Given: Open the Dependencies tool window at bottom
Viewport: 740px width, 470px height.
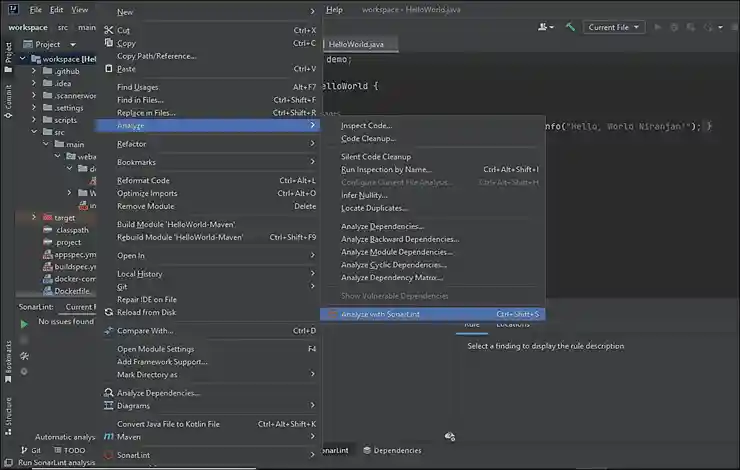Looking at the screenshot, I should tap(392, 450).
